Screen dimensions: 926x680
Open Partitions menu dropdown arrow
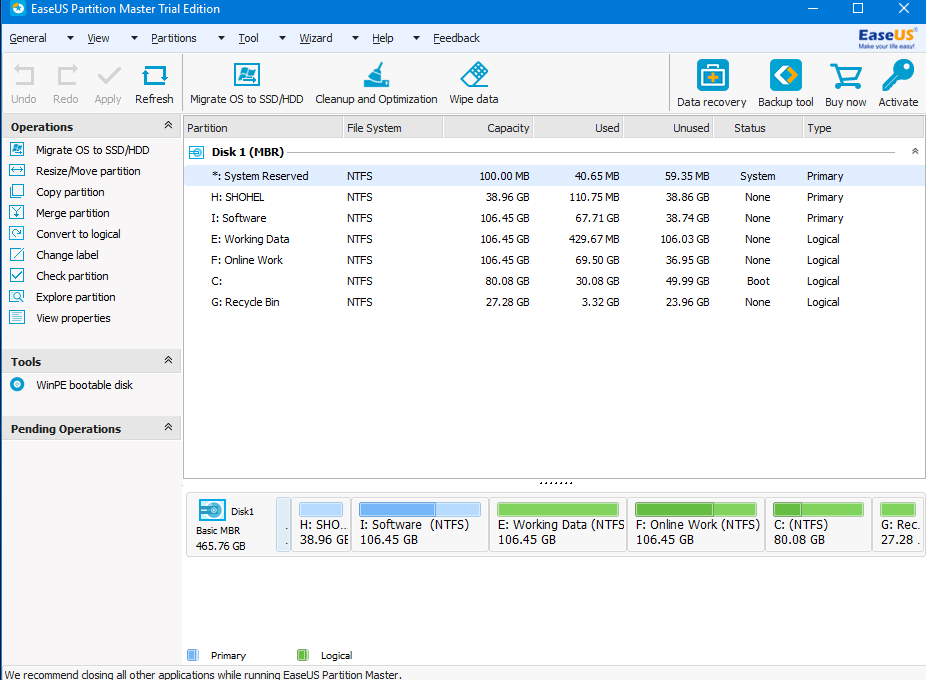[x=221, y=38]
